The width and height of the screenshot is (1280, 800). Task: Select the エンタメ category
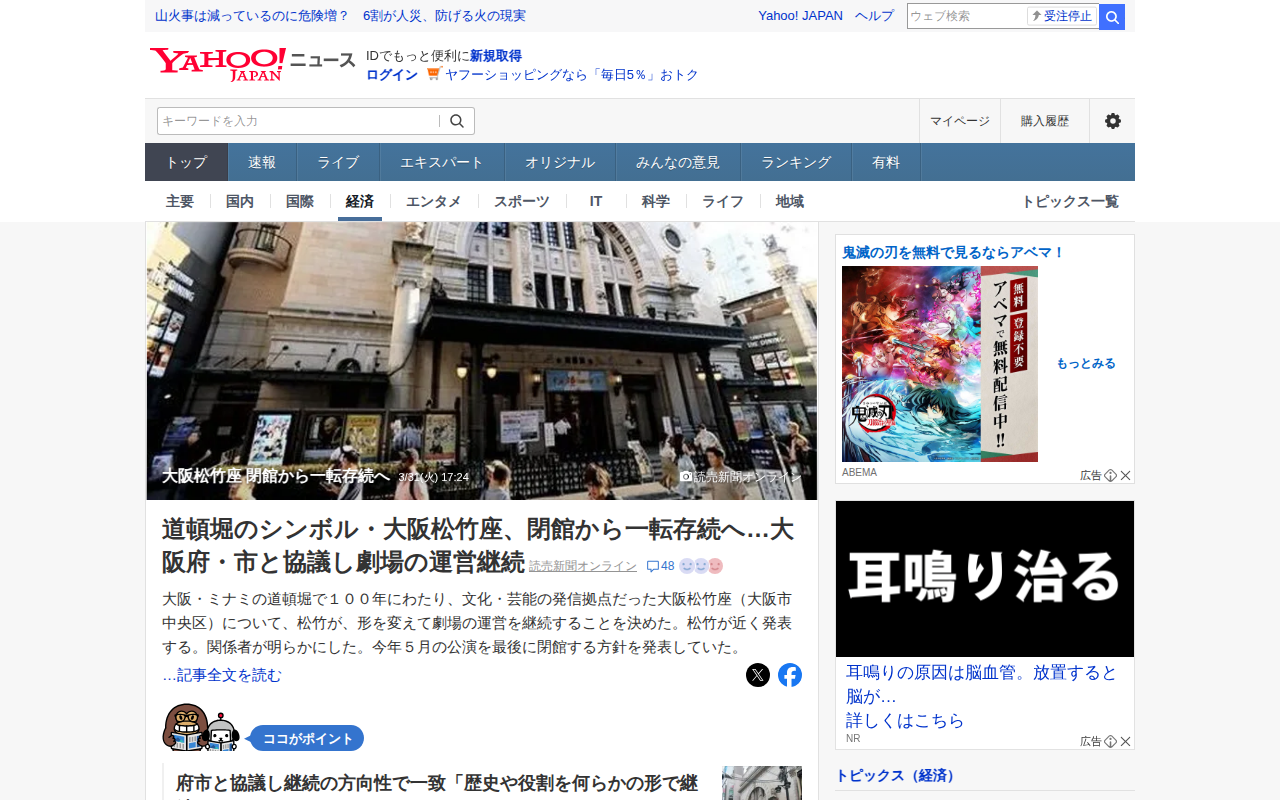point(434,201)
